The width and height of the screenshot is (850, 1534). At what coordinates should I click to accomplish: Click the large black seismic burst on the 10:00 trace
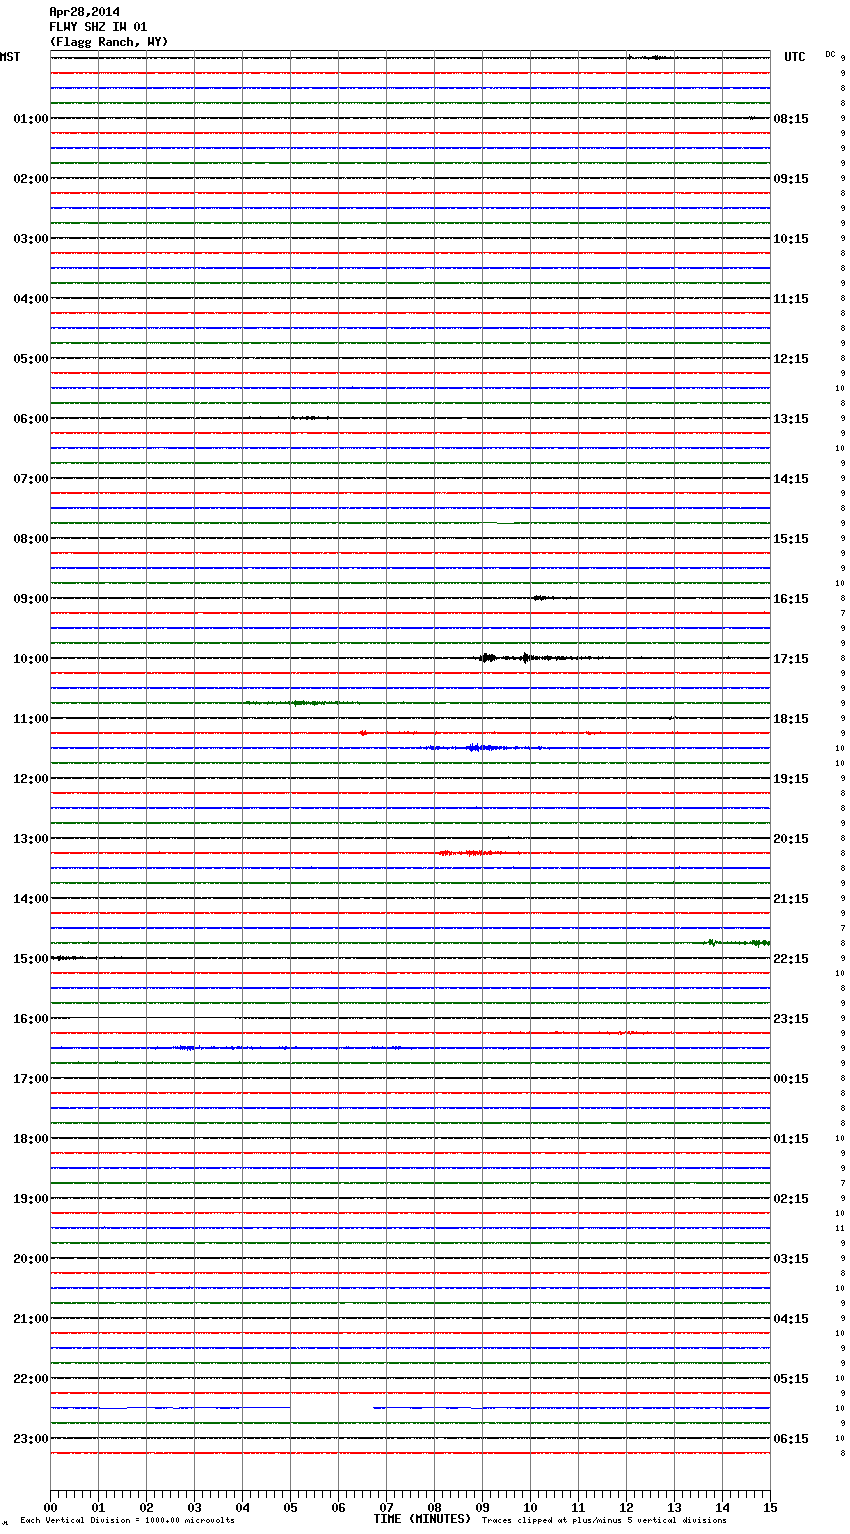(x=488, y=658)
